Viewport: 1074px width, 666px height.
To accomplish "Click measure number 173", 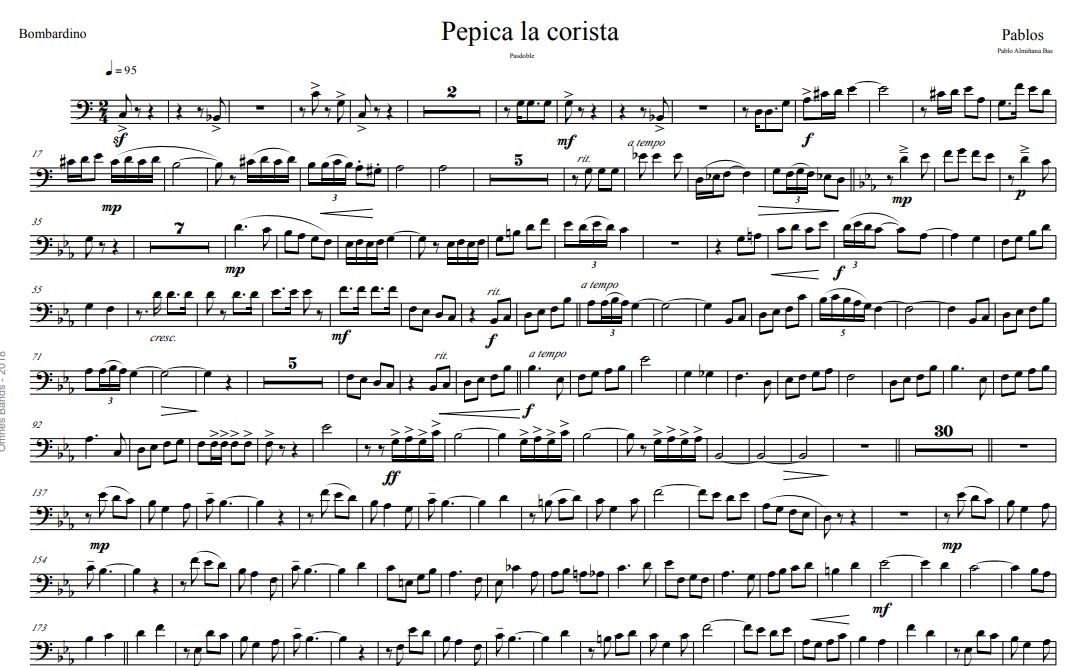I will pyautogui.click(x=38, y=628).
